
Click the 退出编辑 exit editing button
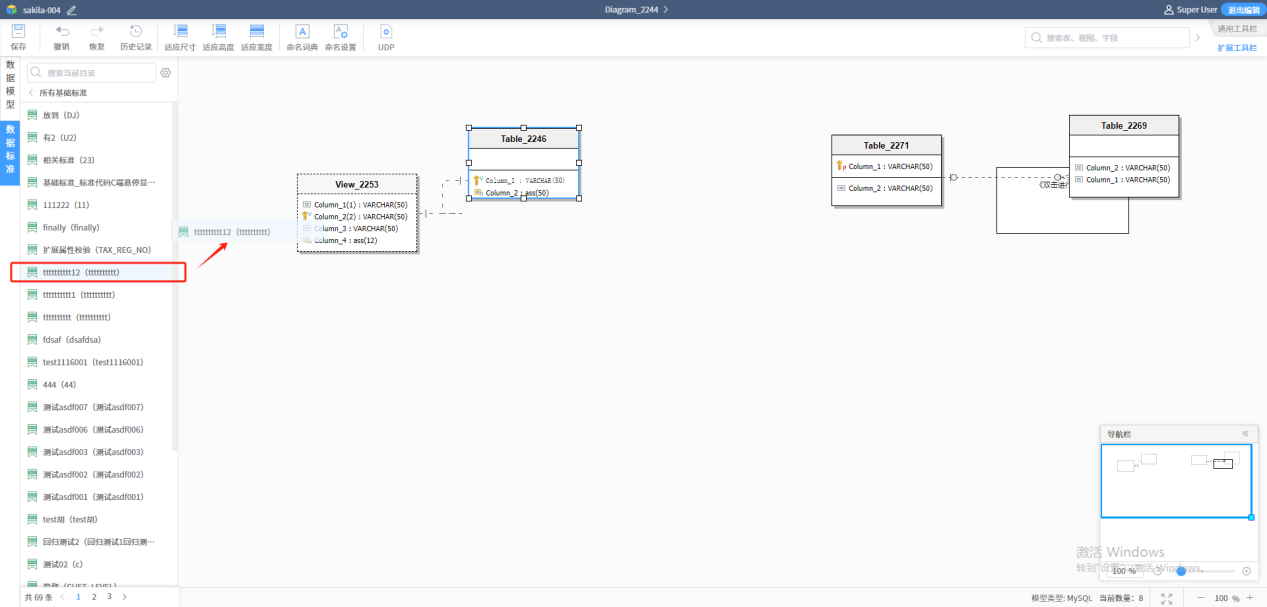[x=1243, y=9]
